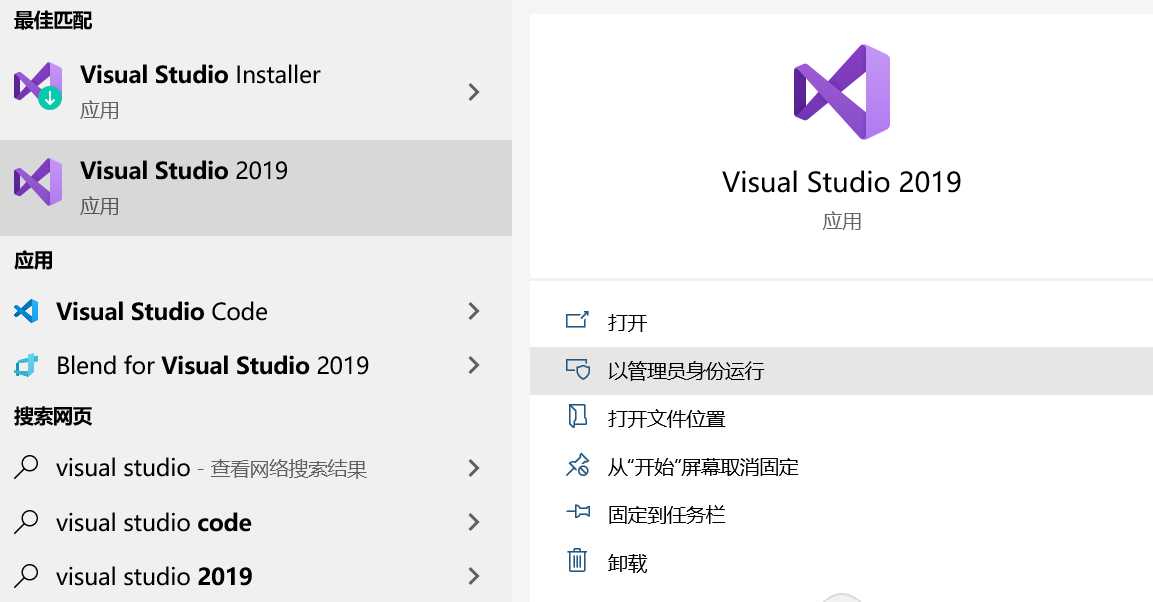This screenshot has width=1153, height=602.
Task: Click the magnifier icon beside 查看网络搜索结果
Action: click(26, 467)
